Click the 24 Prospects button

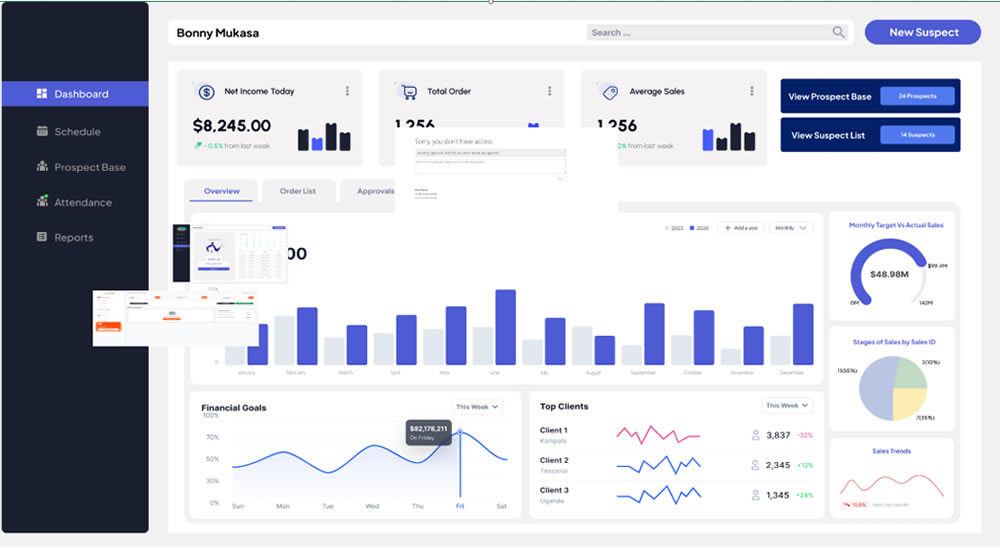click(917, 97)
